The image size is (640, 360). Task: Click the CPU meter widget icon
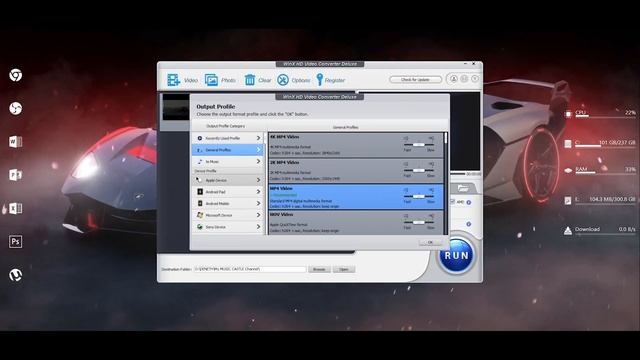[568, 114]
